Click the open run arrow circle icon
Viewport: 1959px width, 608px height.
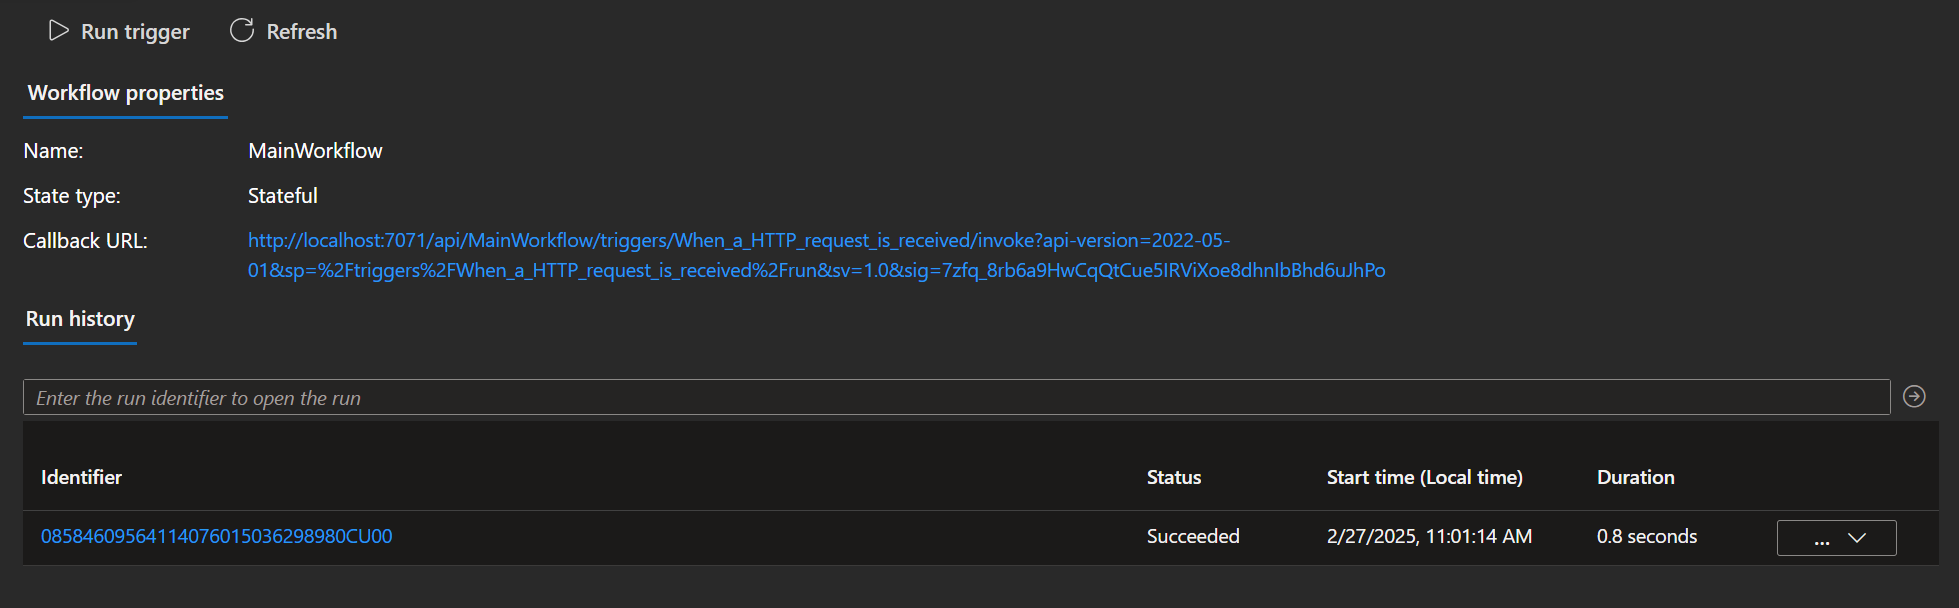coord(1913,397)
